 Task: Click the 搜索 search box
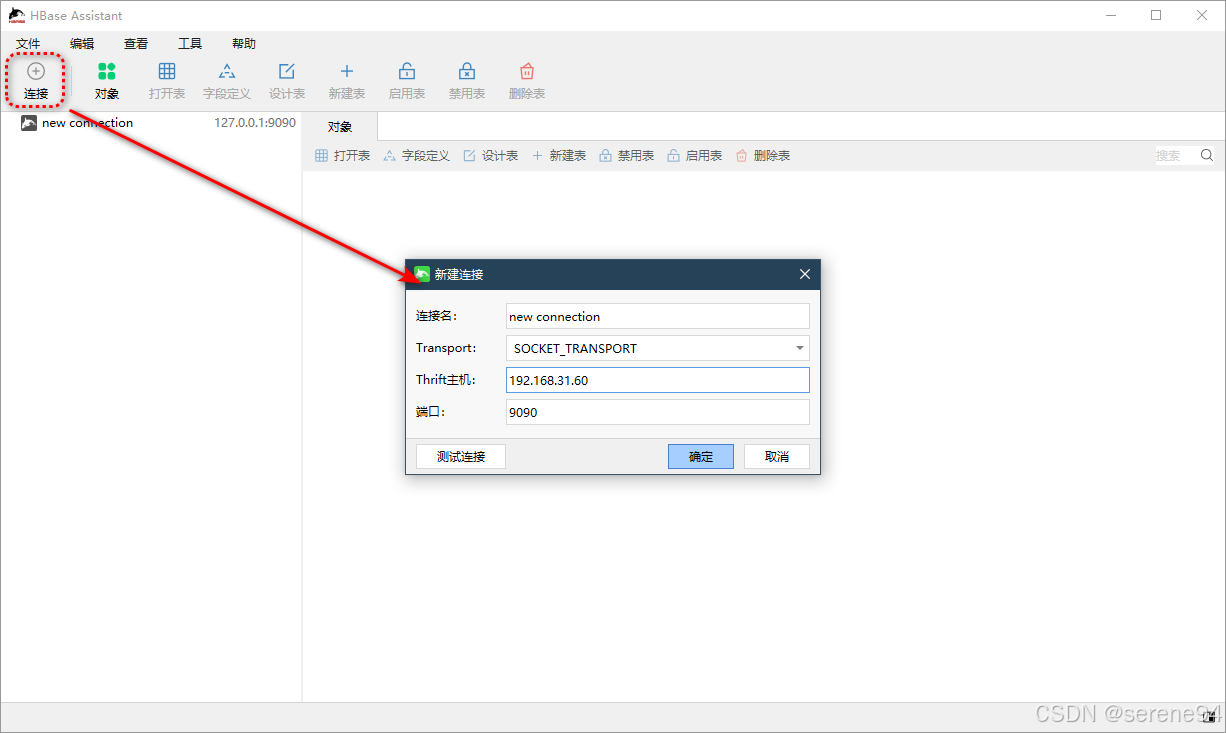[1175, 155]
